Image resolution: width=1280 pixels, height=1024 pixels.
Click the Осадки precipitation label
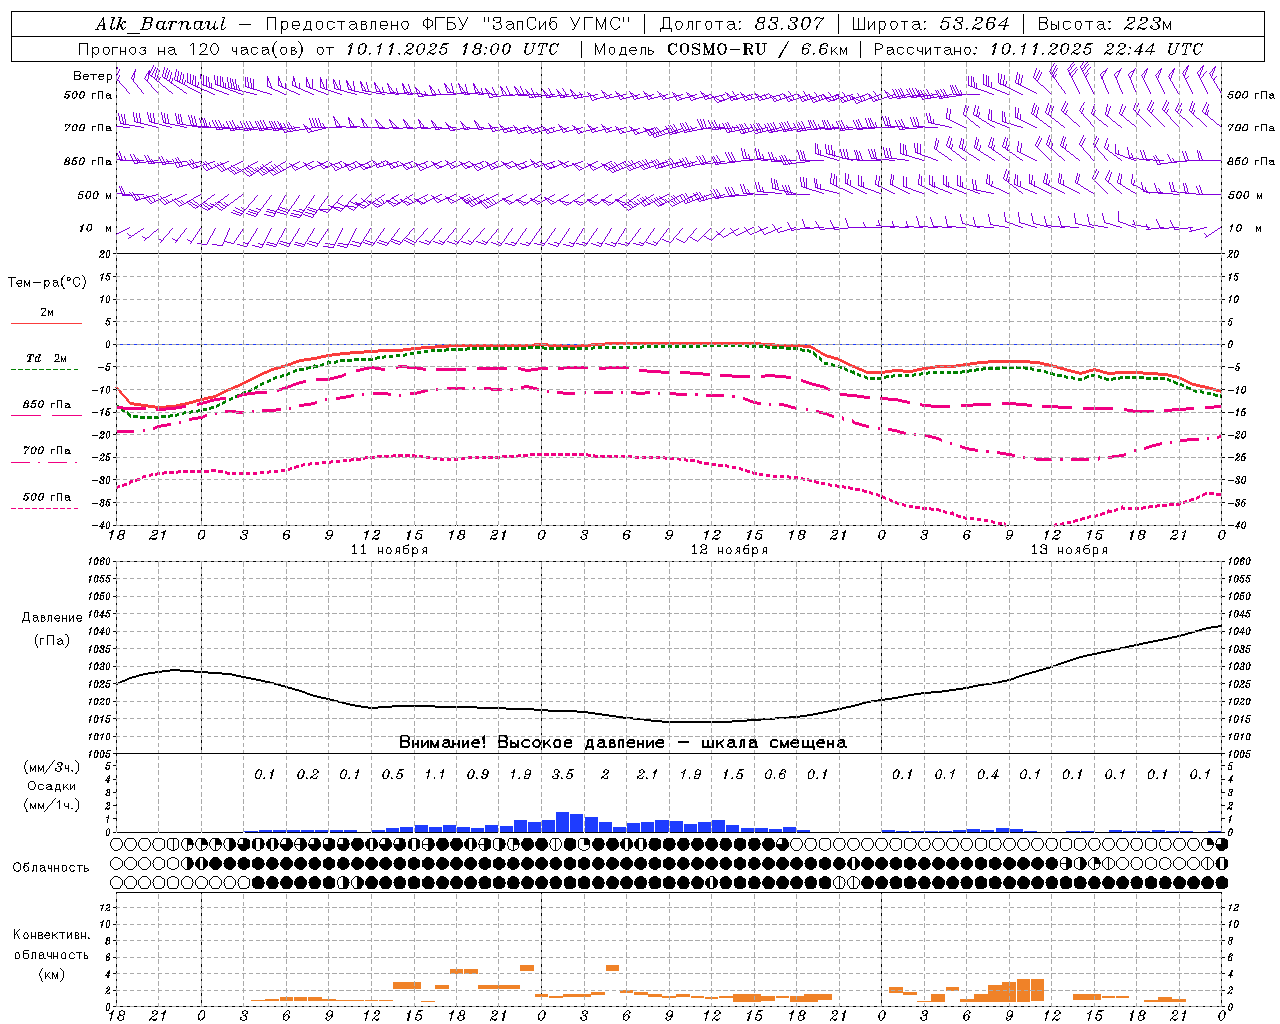(x=51, y=786)
